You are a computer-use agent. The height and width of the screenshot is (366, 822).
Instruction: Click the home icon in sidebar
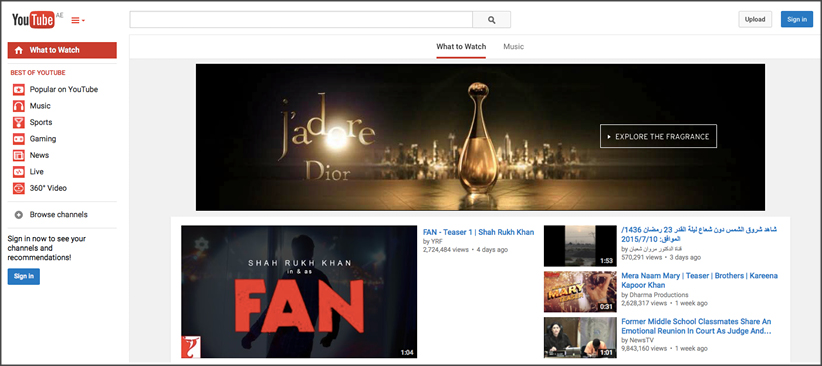pos(19,50)
